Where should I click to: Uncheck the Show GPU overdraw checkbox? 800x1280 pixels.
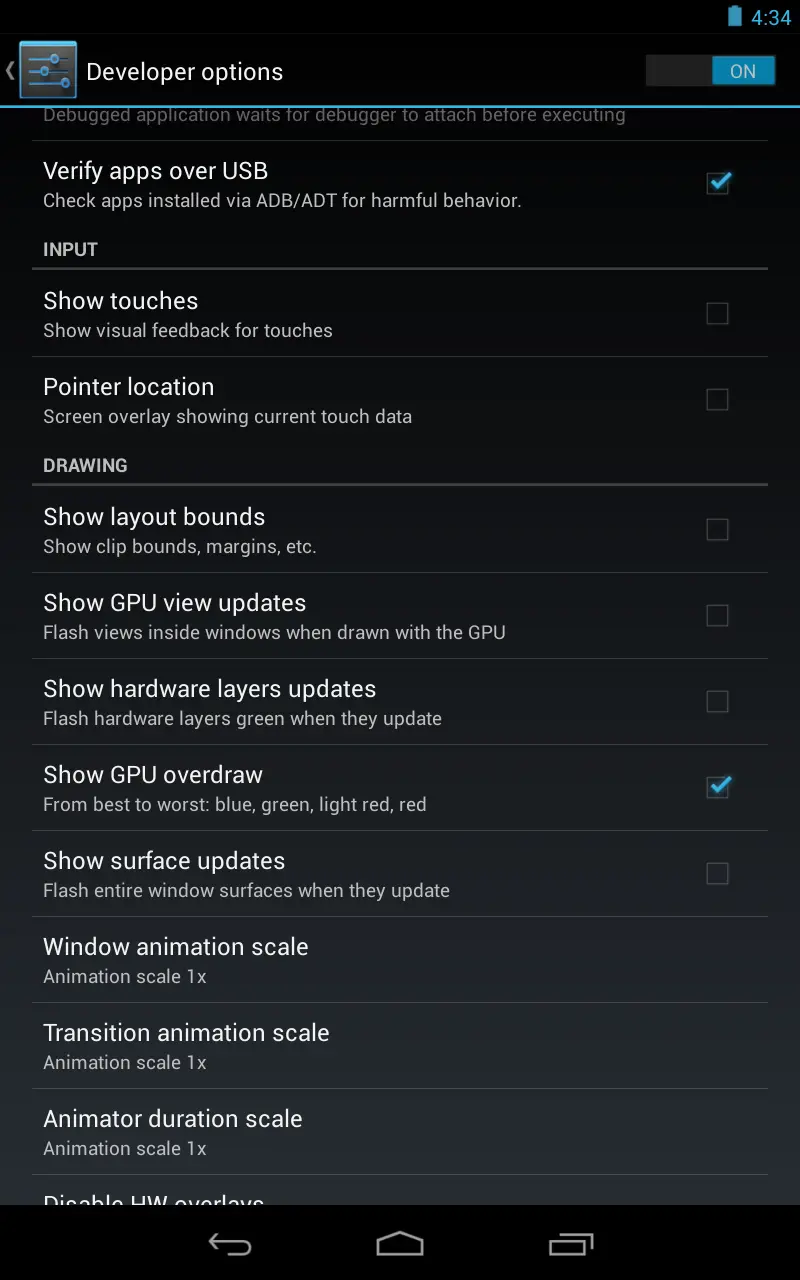pos(718,787)
